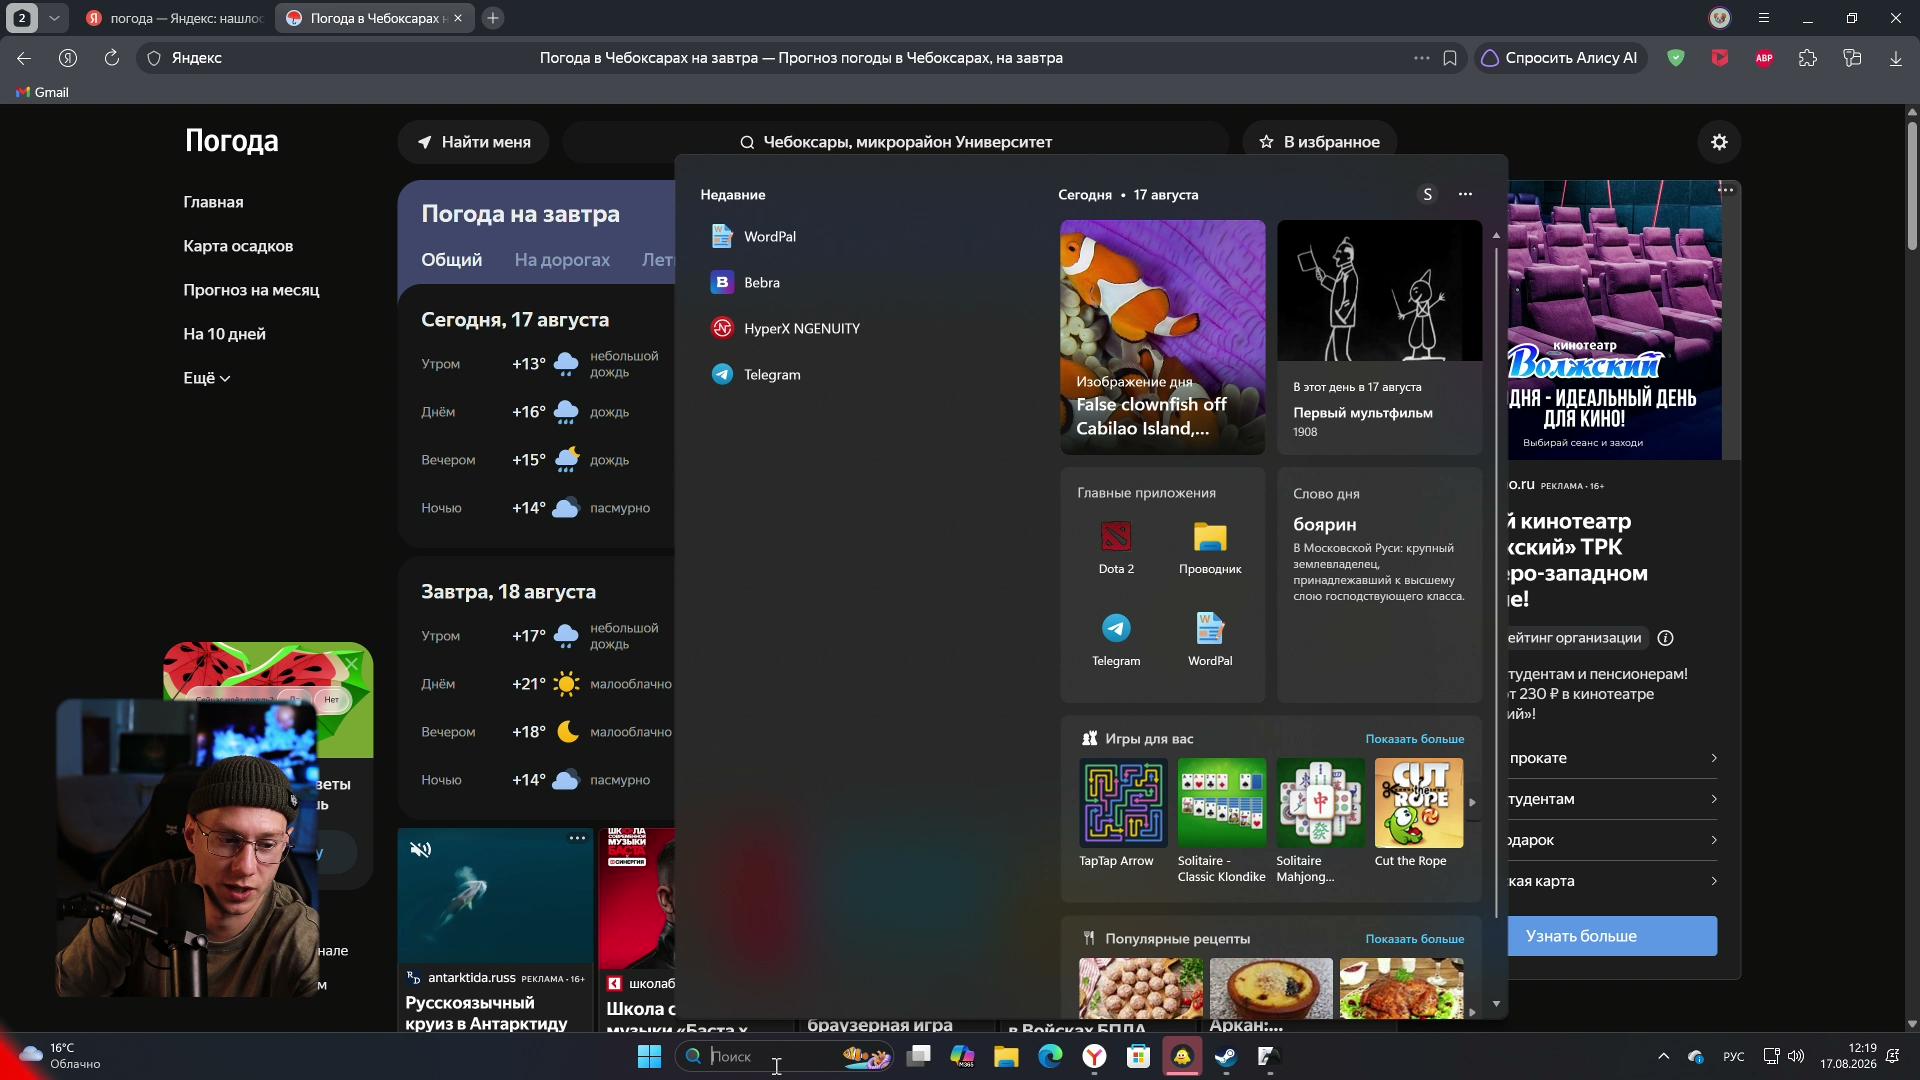The image size is (1920, 1080).
Task: Open the AdBlock Plus extension
Action: point(1764,58)
